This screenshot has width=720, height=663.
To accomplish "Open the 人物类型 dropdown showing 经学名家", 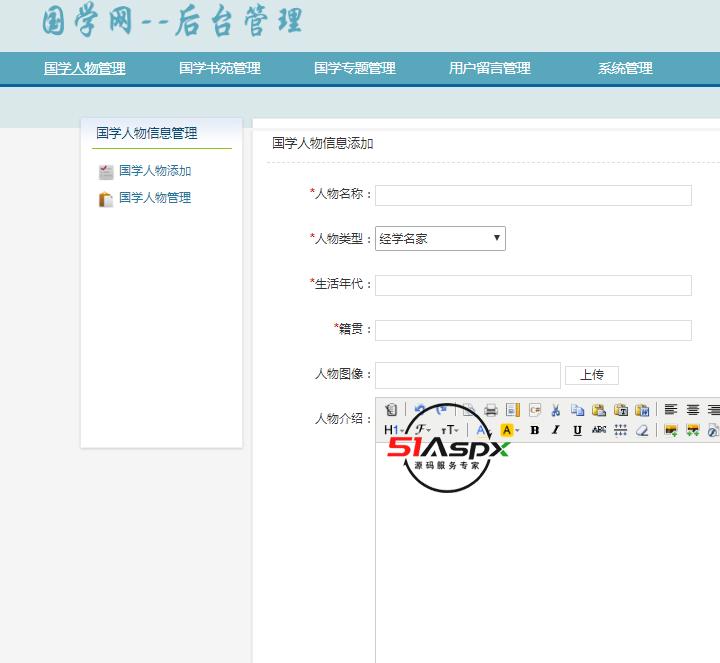I will point(440,238).
